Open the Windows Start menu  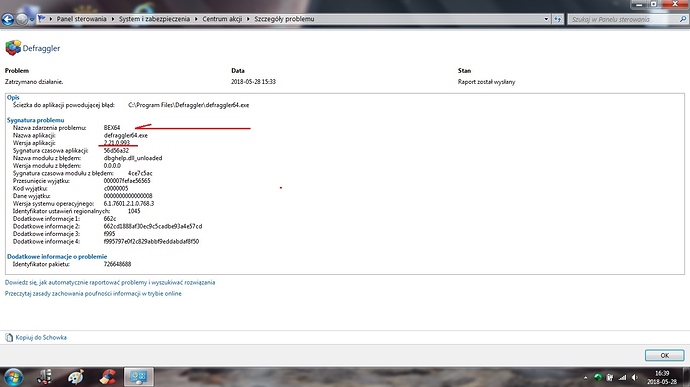tap(13, 377)
